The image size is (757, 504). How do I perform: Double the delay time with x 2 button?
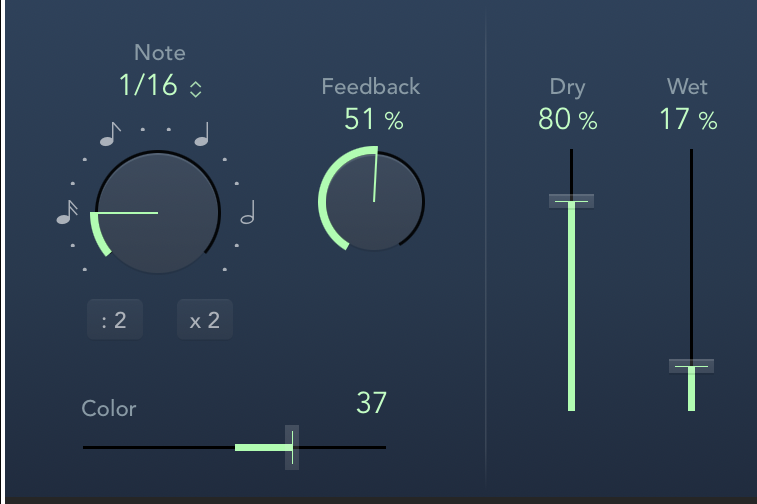[x=205, y=320]
